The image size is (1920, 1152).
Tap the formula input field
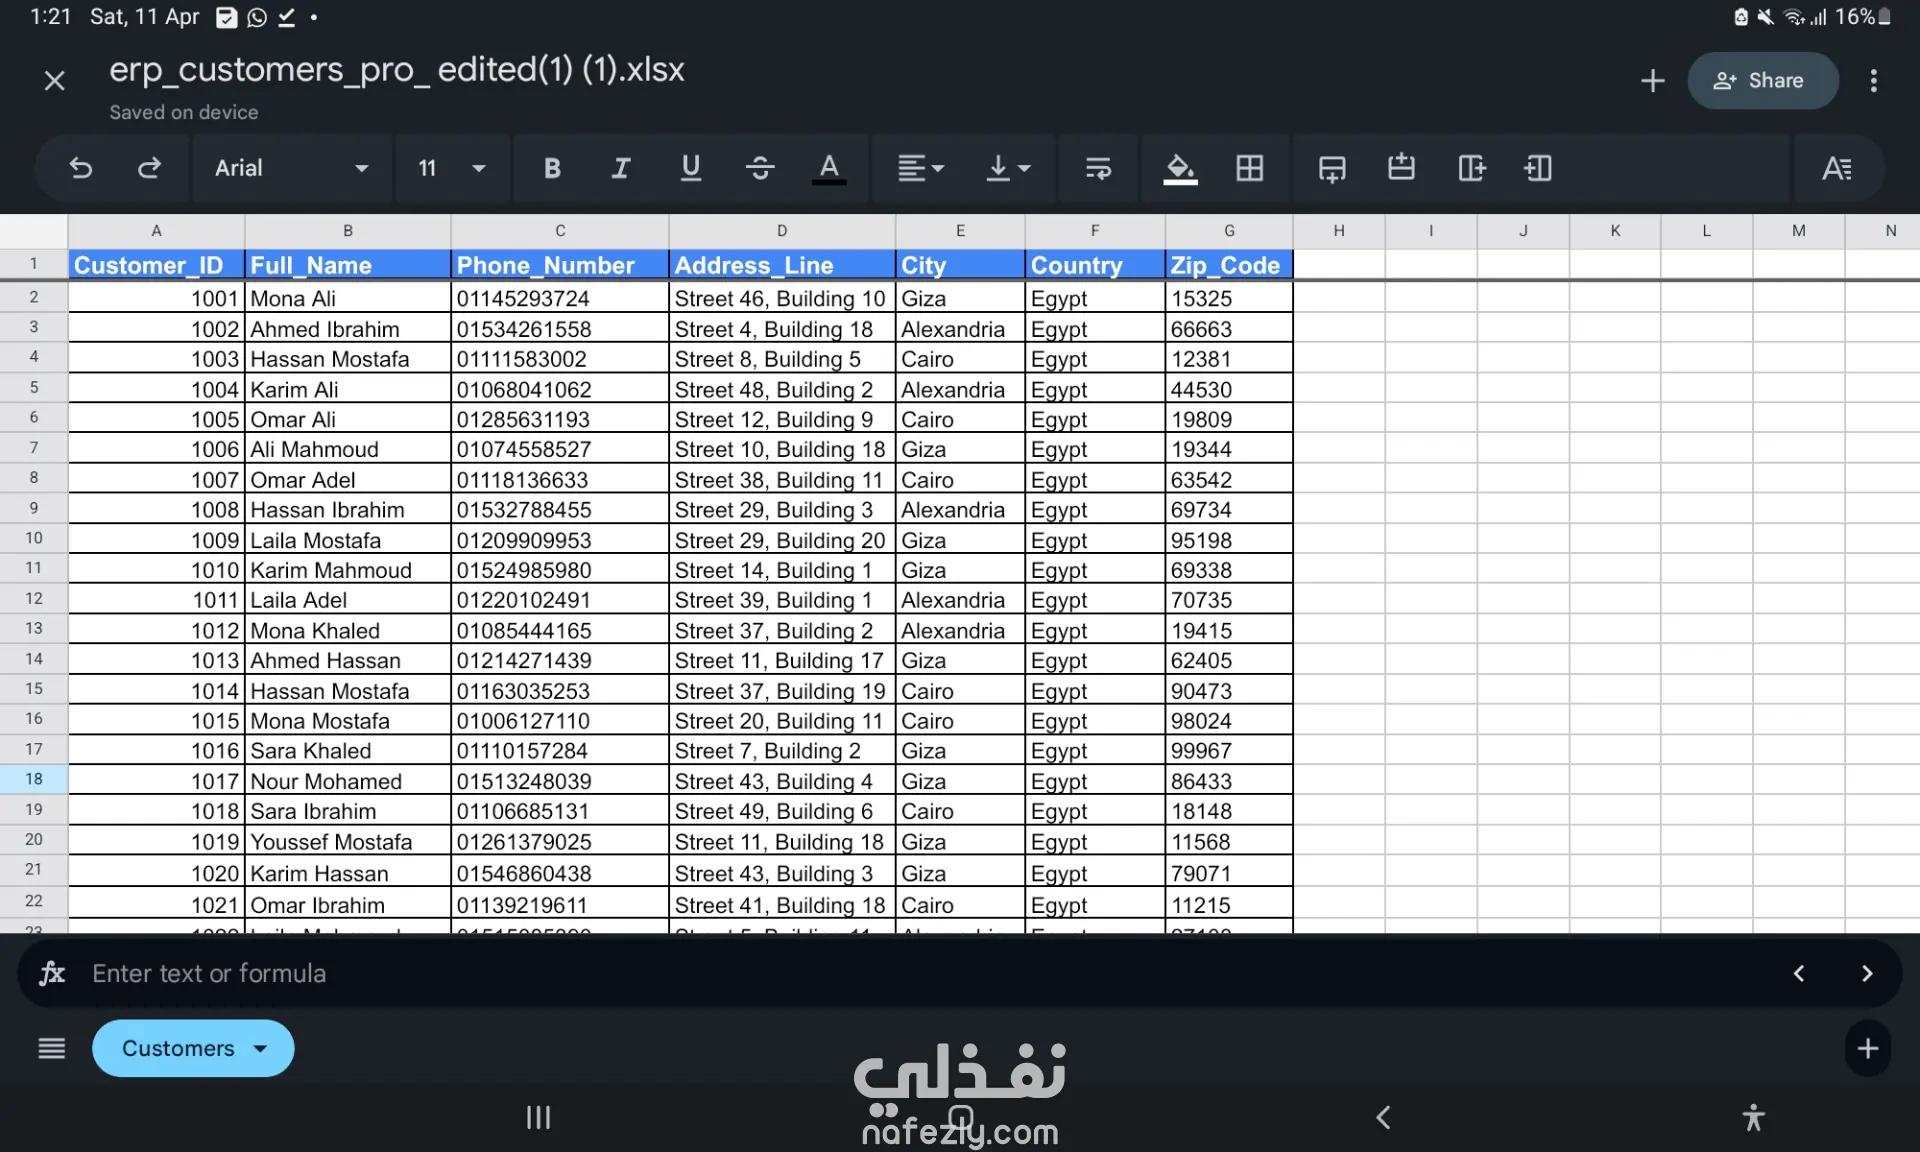pos(900,973)
